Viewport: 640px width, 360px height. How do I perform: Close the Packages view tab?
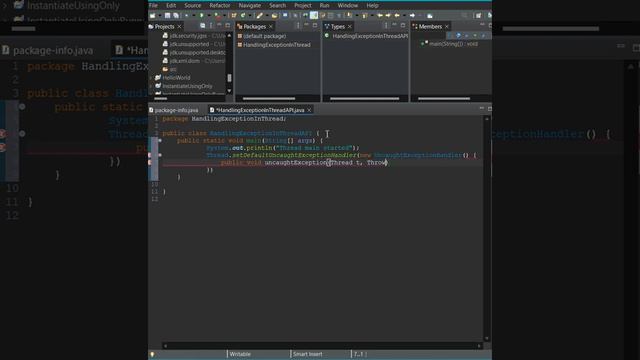pyautogui.click(x=271, y=27)
